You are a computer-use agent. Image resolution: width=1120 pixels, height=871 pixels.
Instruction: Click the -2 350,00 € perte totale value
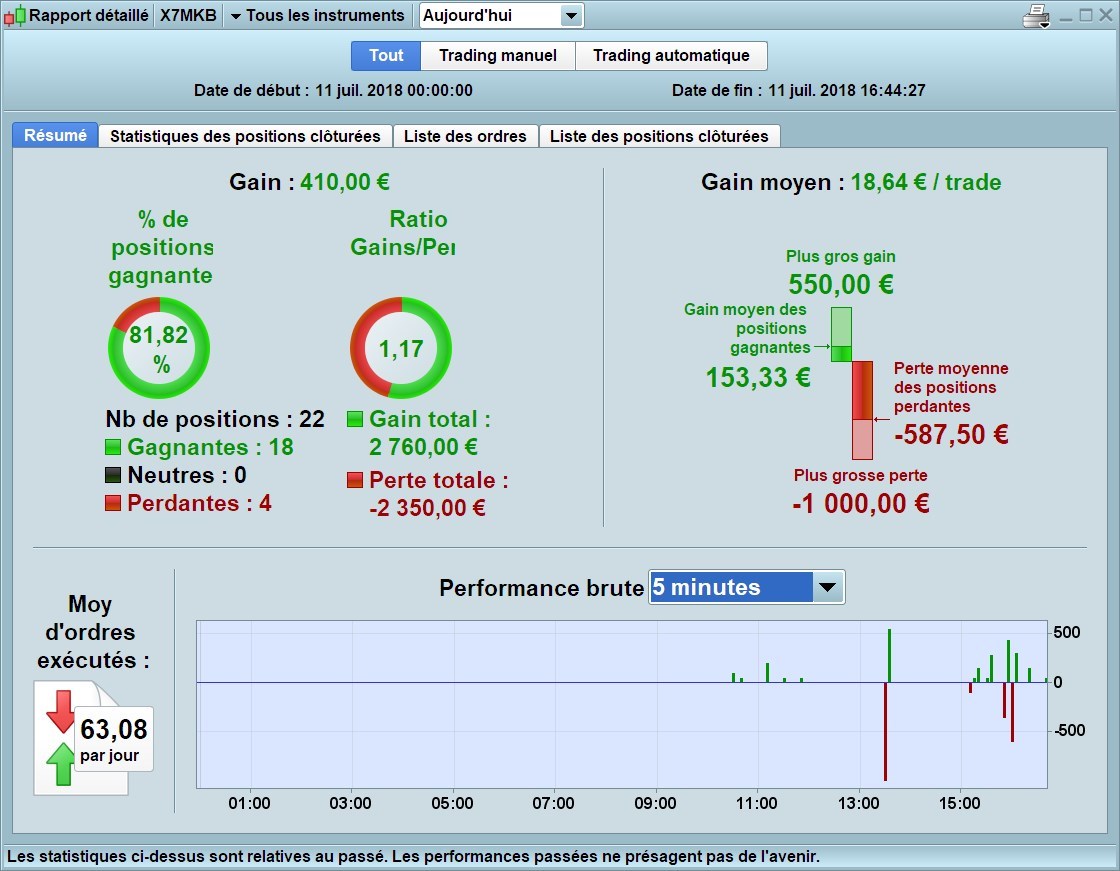(x=427, y=508)
